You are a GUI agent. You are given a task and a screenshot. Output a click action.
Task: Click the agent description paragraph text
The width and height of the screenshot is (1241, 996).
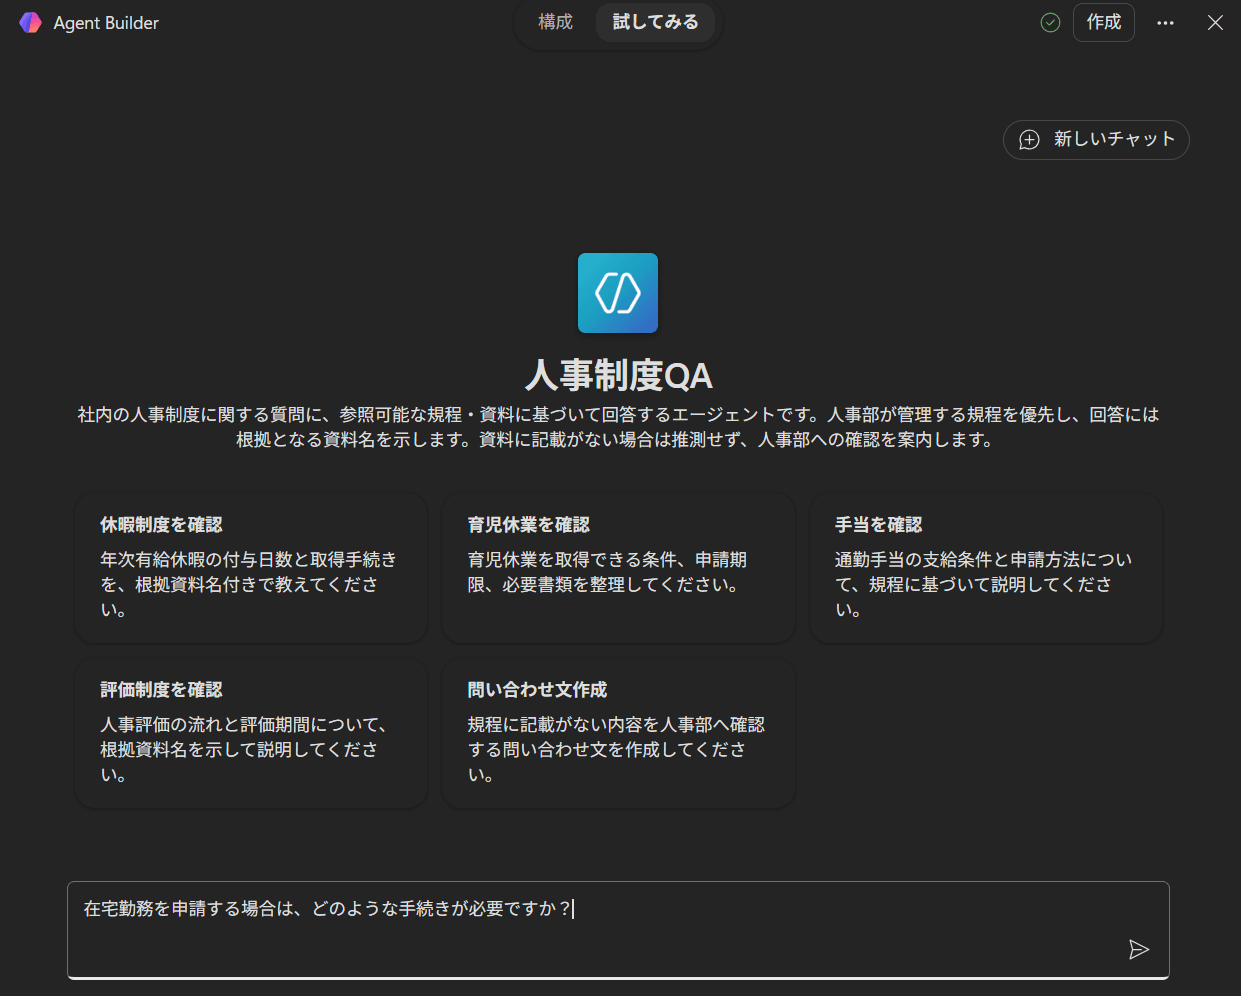point(619,427)
